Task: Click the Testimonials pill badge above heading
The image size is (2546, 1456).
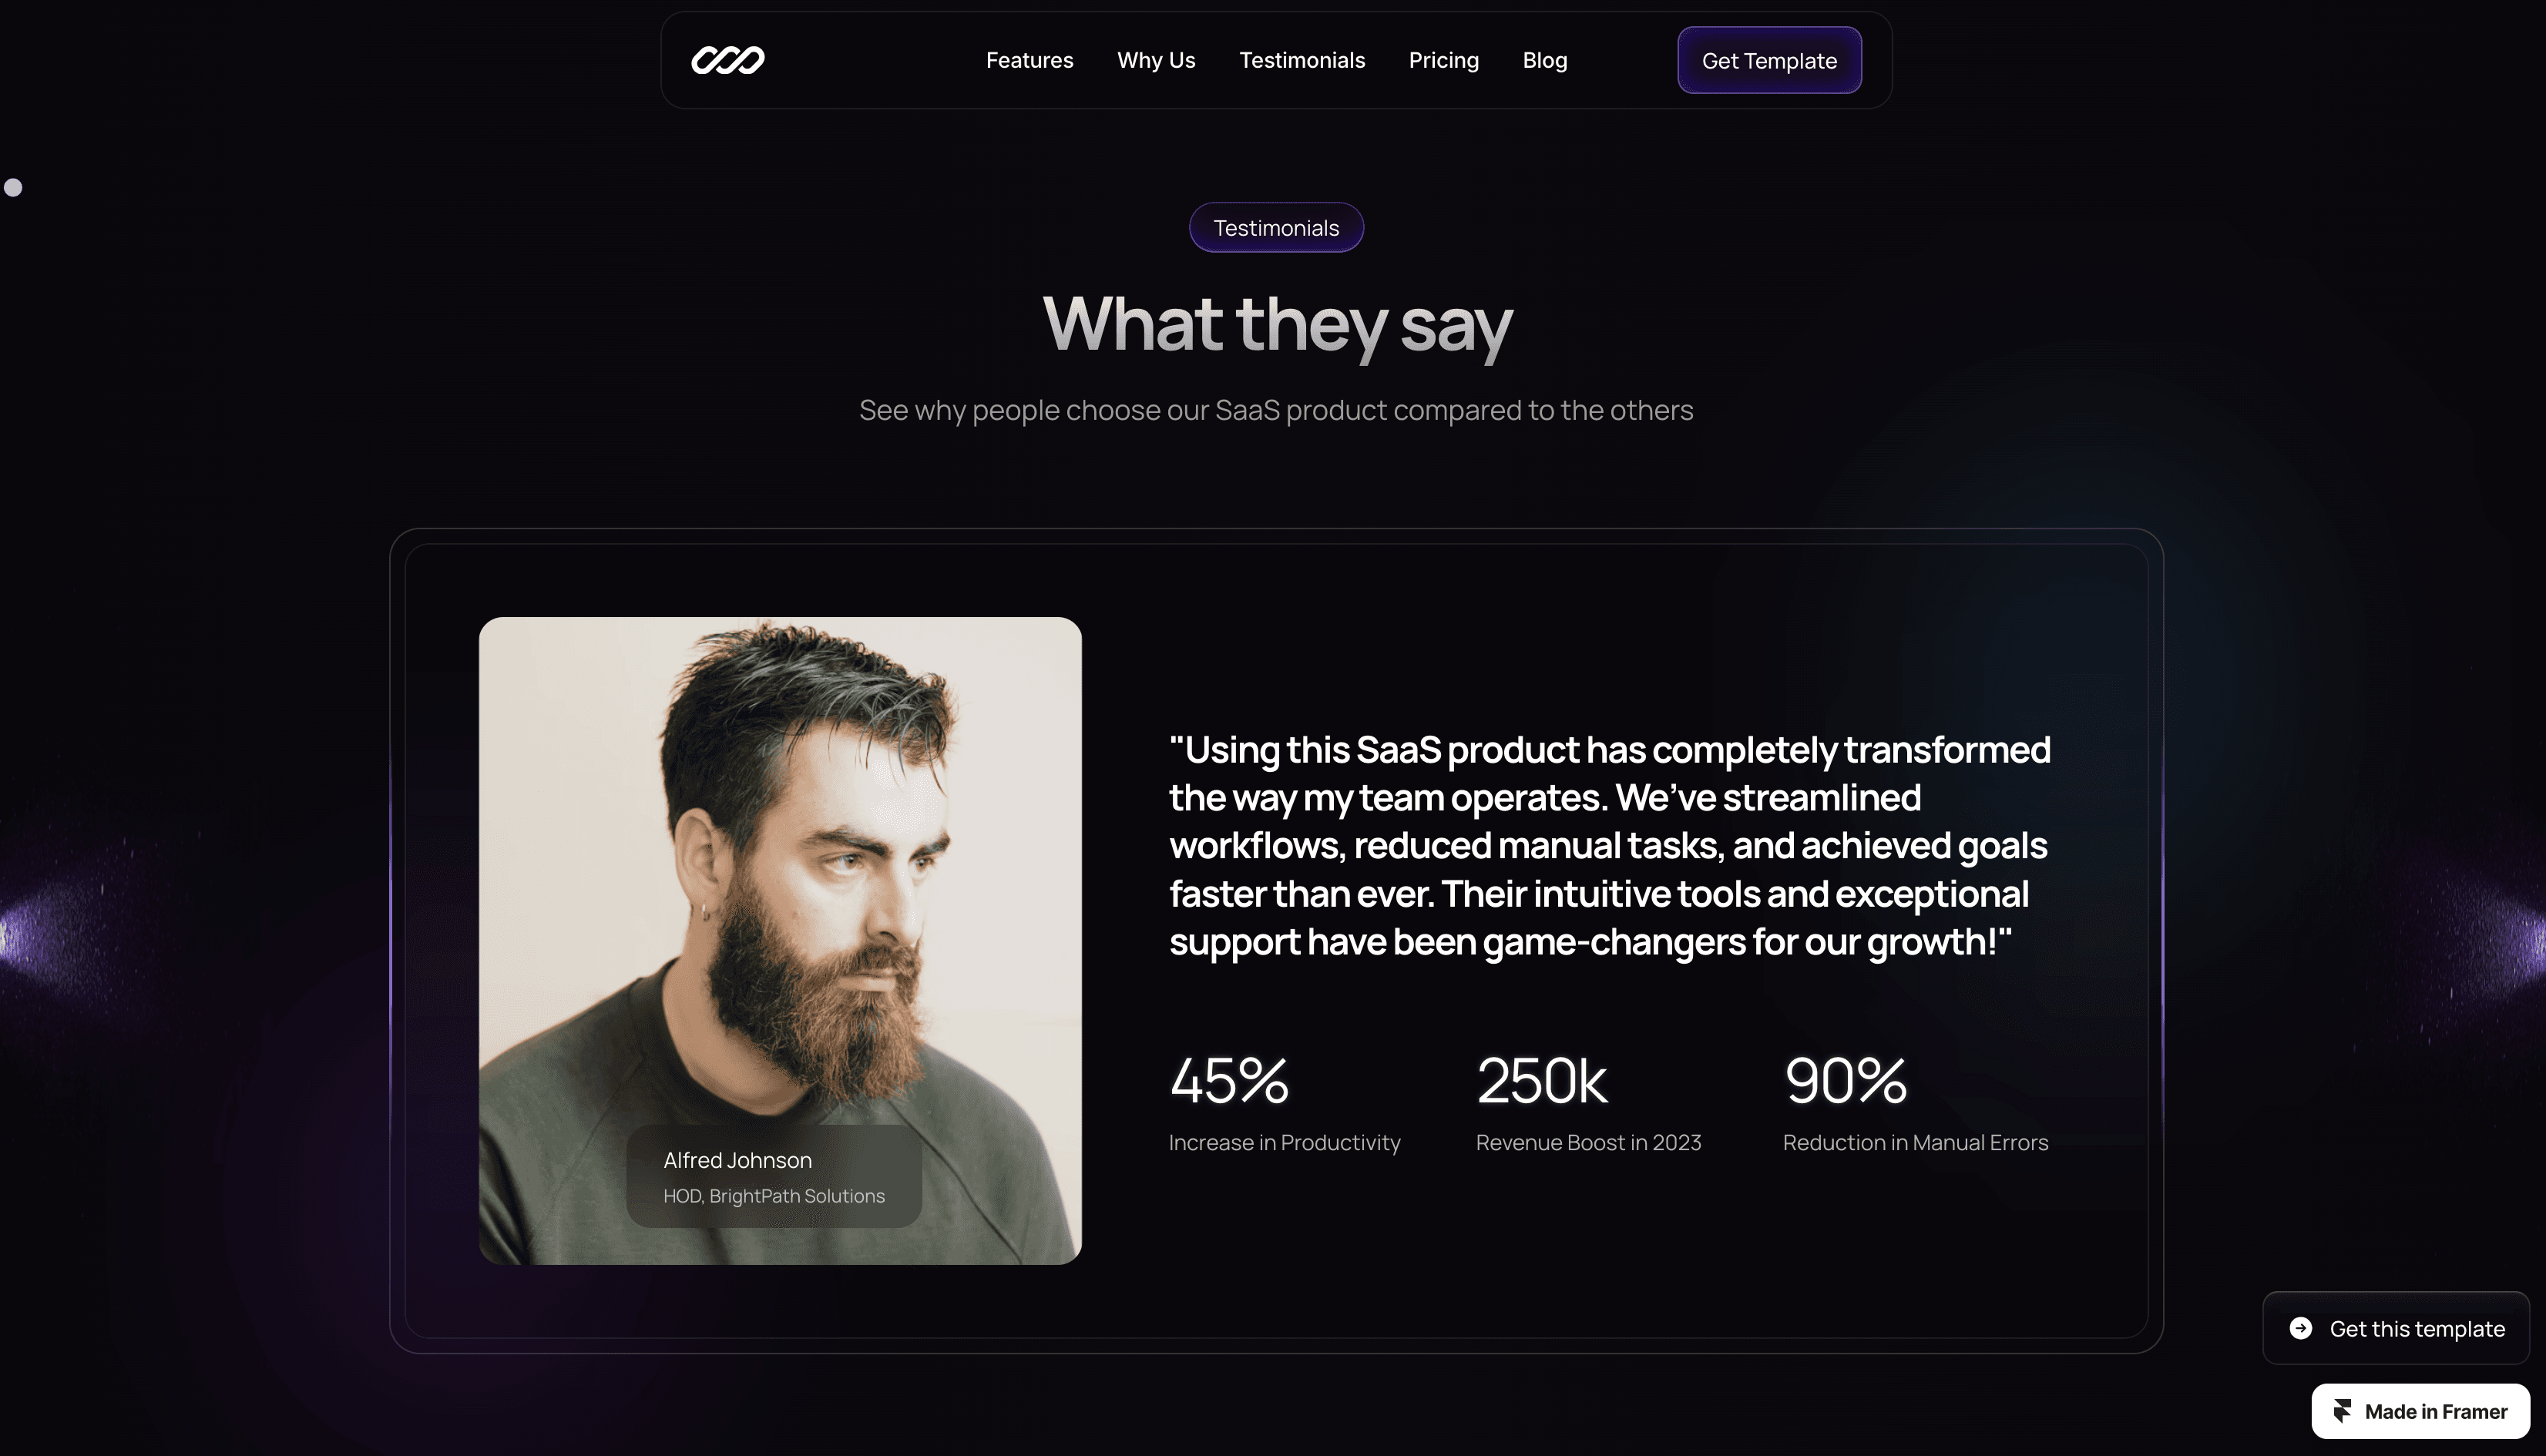Action: click(1276, 228)
